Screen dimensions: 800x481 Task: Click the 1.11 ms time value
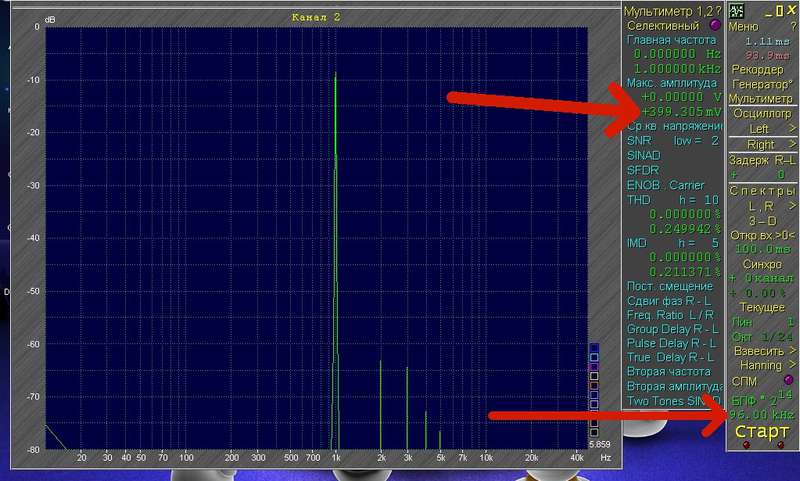point(766,41)
